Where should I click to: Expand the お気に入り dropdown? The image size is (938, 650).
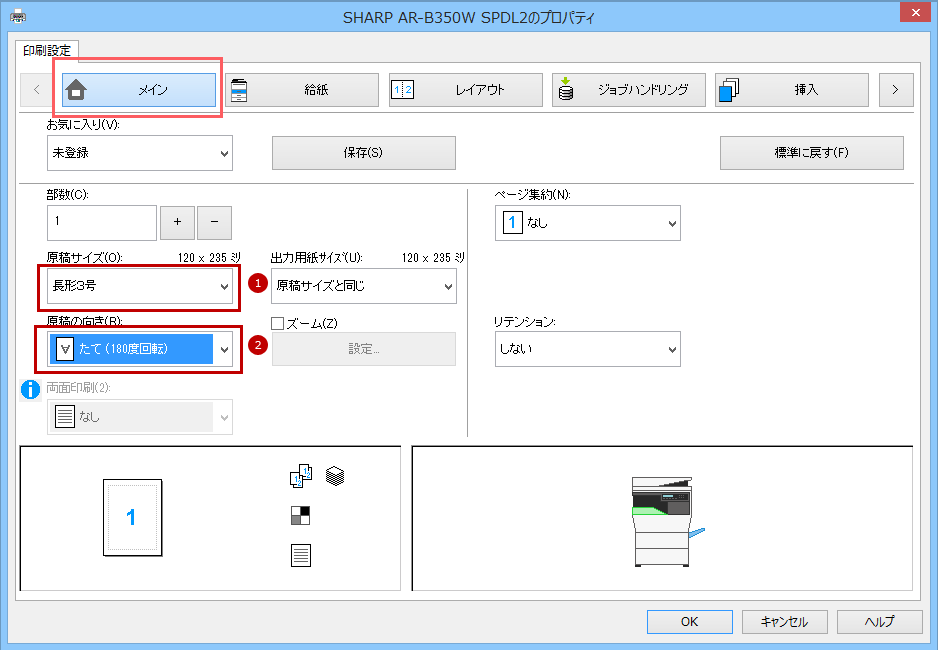point(140,153)
